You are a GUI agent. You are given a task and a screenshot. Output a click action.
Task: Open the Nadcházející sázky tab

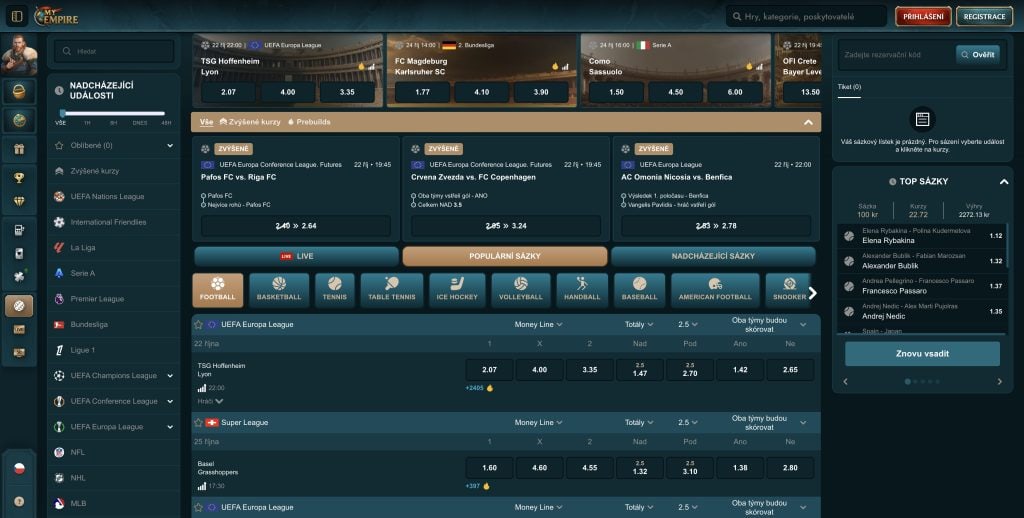tap(713, 256)
